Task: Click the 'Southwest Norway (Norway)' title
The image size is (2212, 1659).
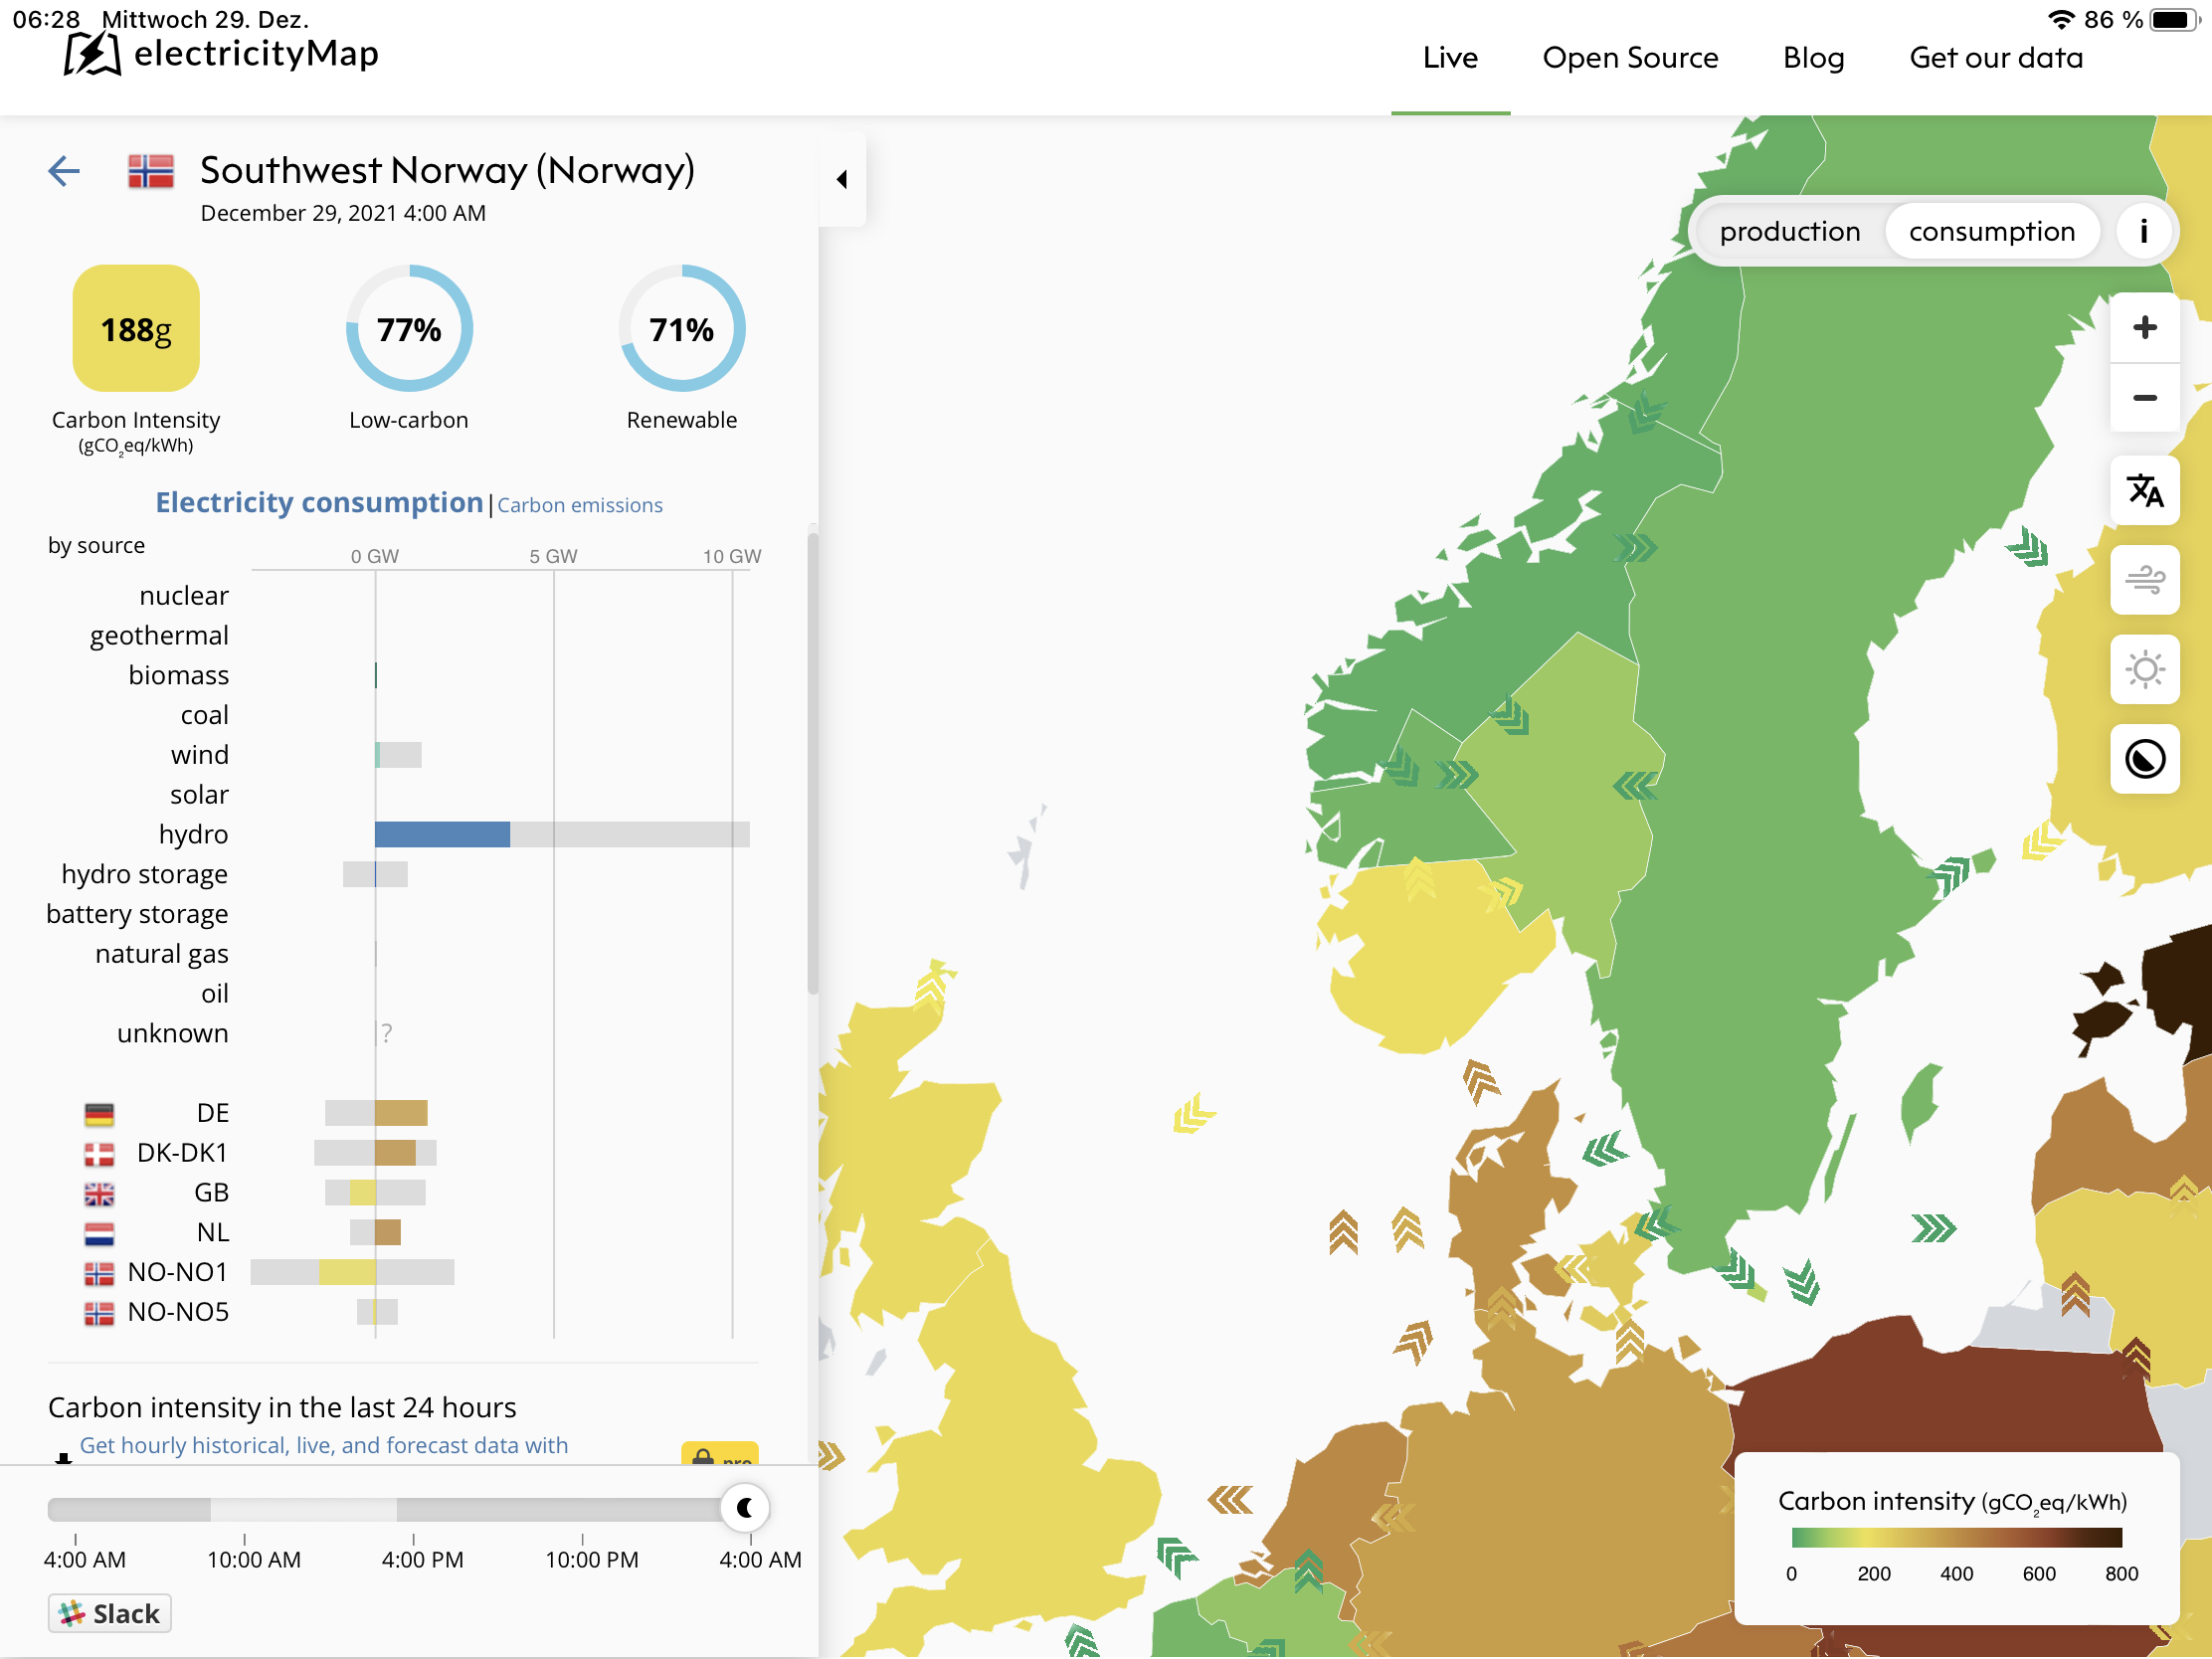Action: (x=447, y=171)
